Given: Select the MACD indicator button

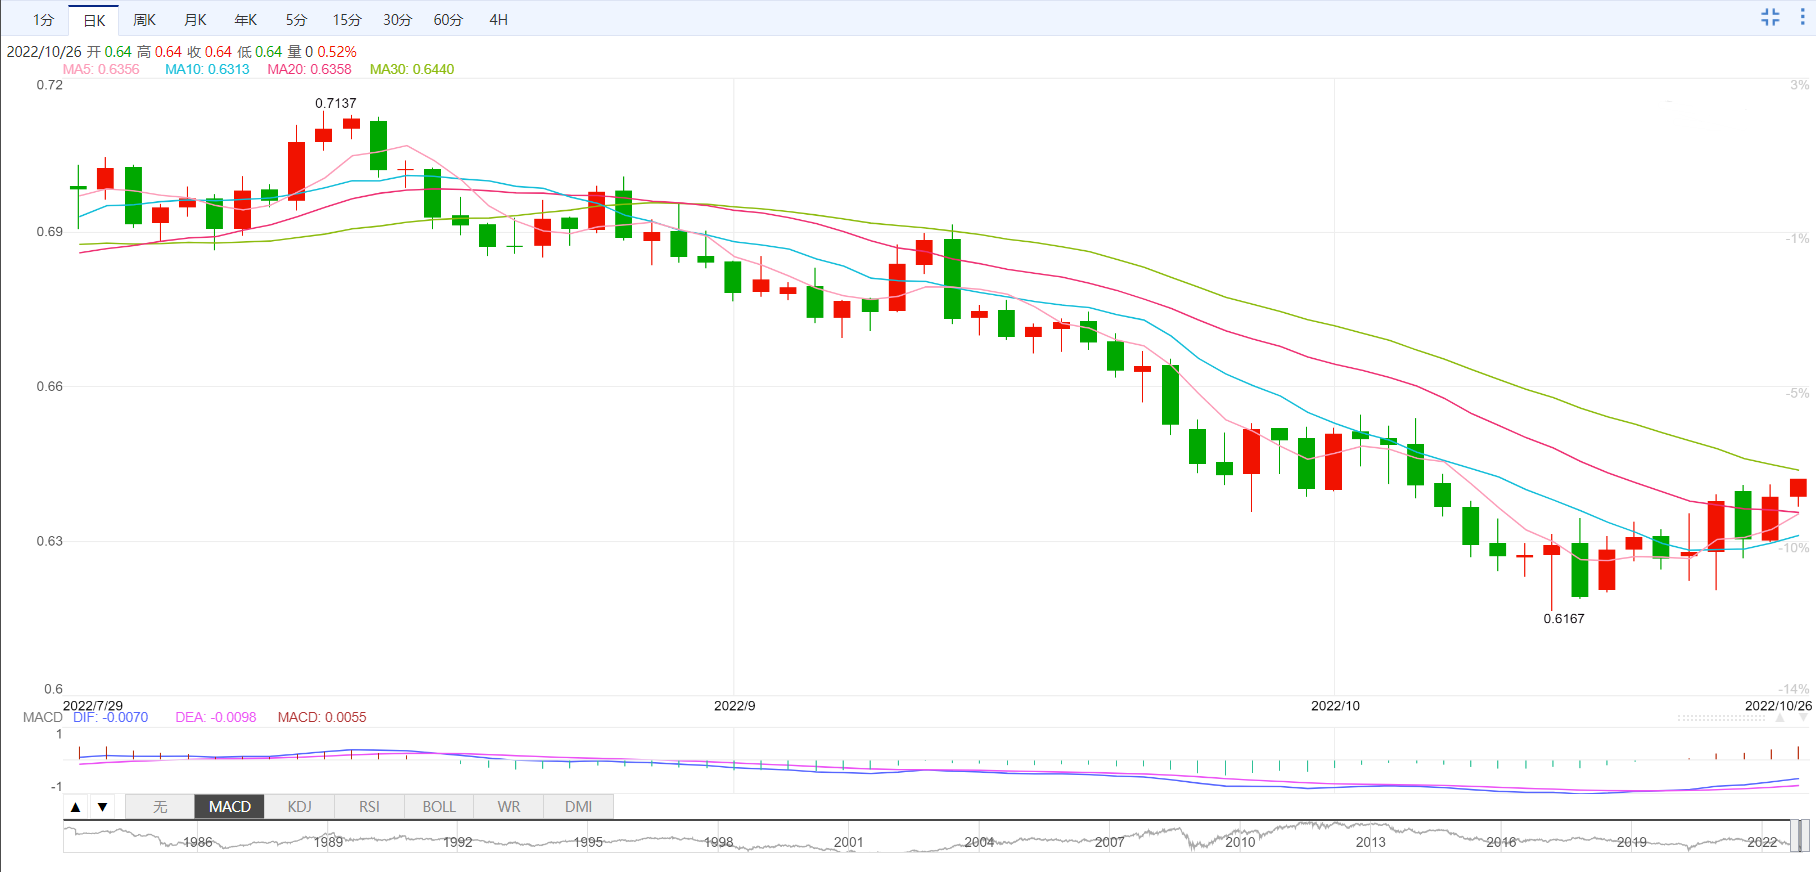Looking at the screenshot, I should [x=229, y=807].
